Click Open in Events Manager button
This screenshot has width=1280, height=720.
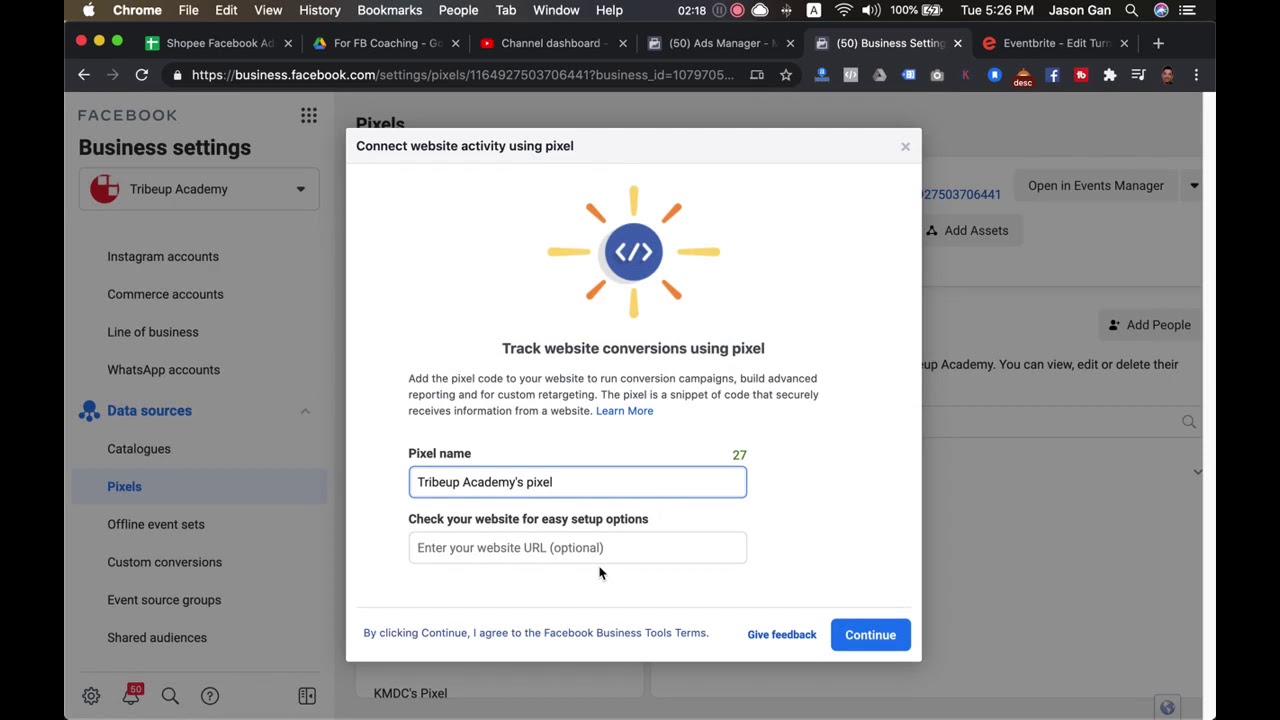[x=1096, y=186]
